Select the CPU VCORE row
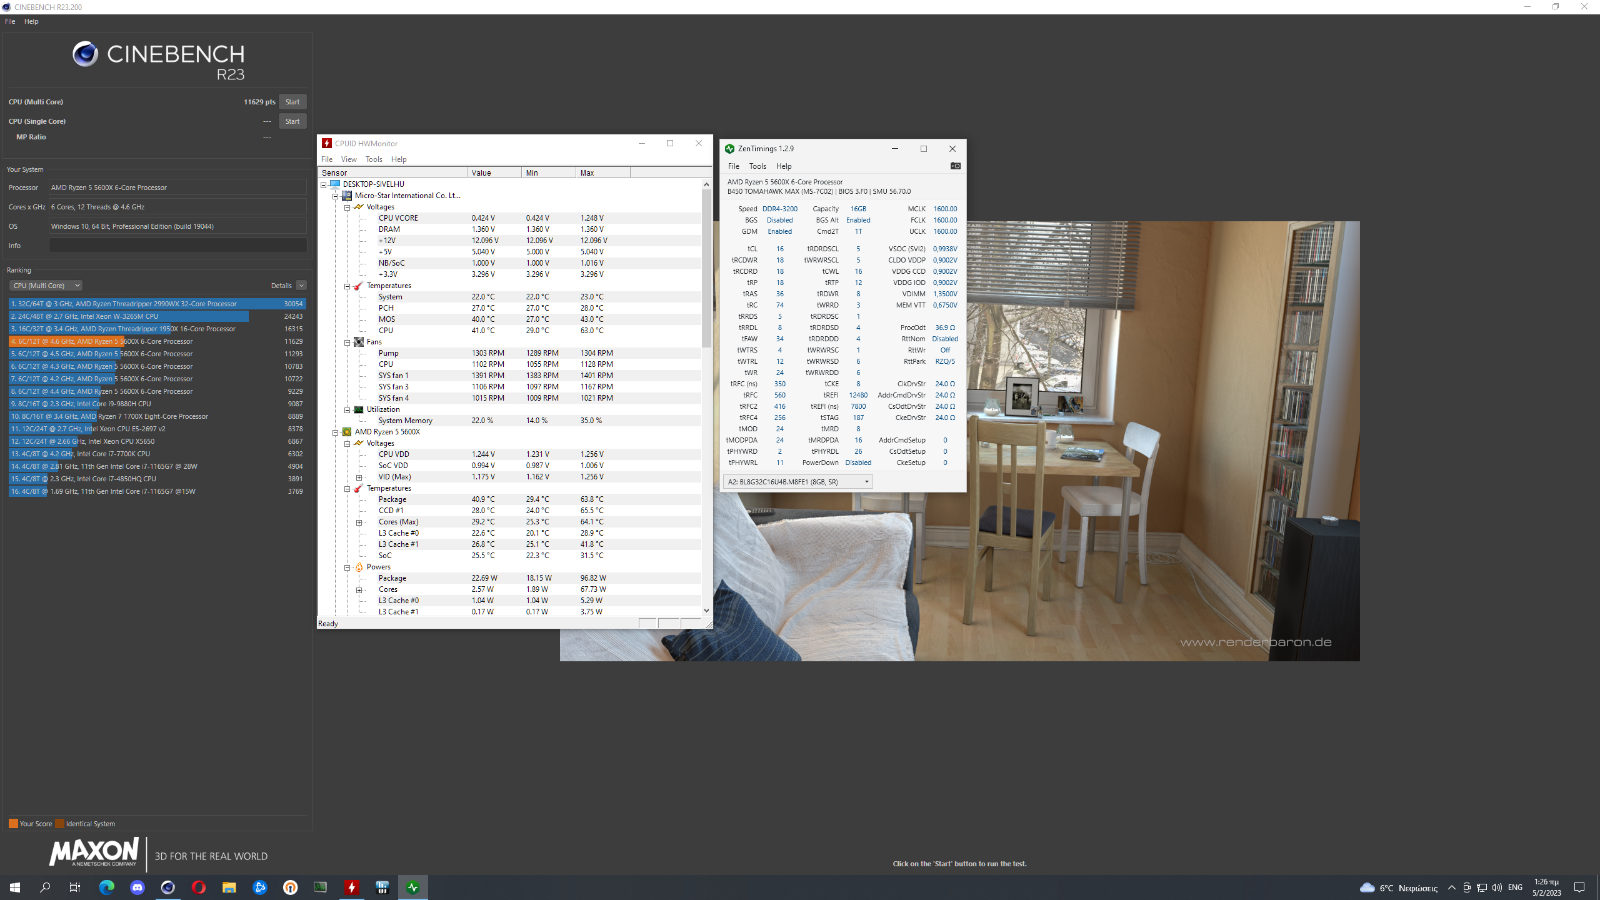 (x=510, y=218)
